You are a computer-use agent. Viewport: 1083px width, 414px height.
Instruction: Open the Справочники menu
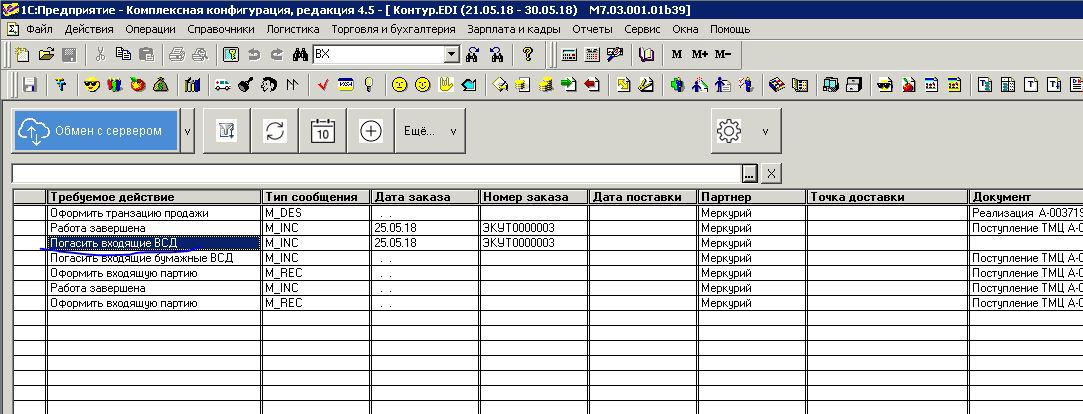(x=221, y=29)
